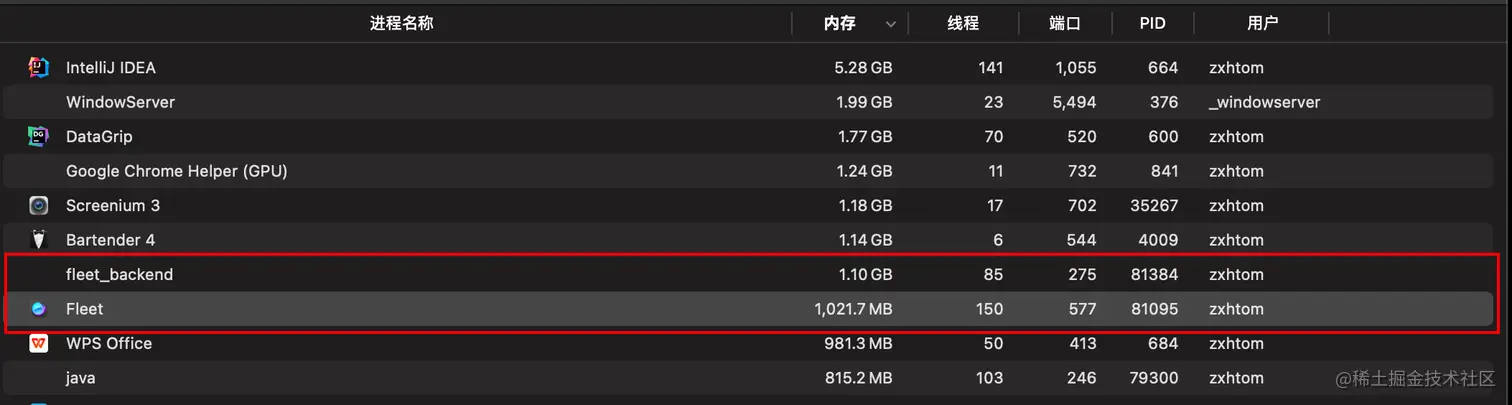Toggle sort direction arrow in 内存 column

(890, 24)
